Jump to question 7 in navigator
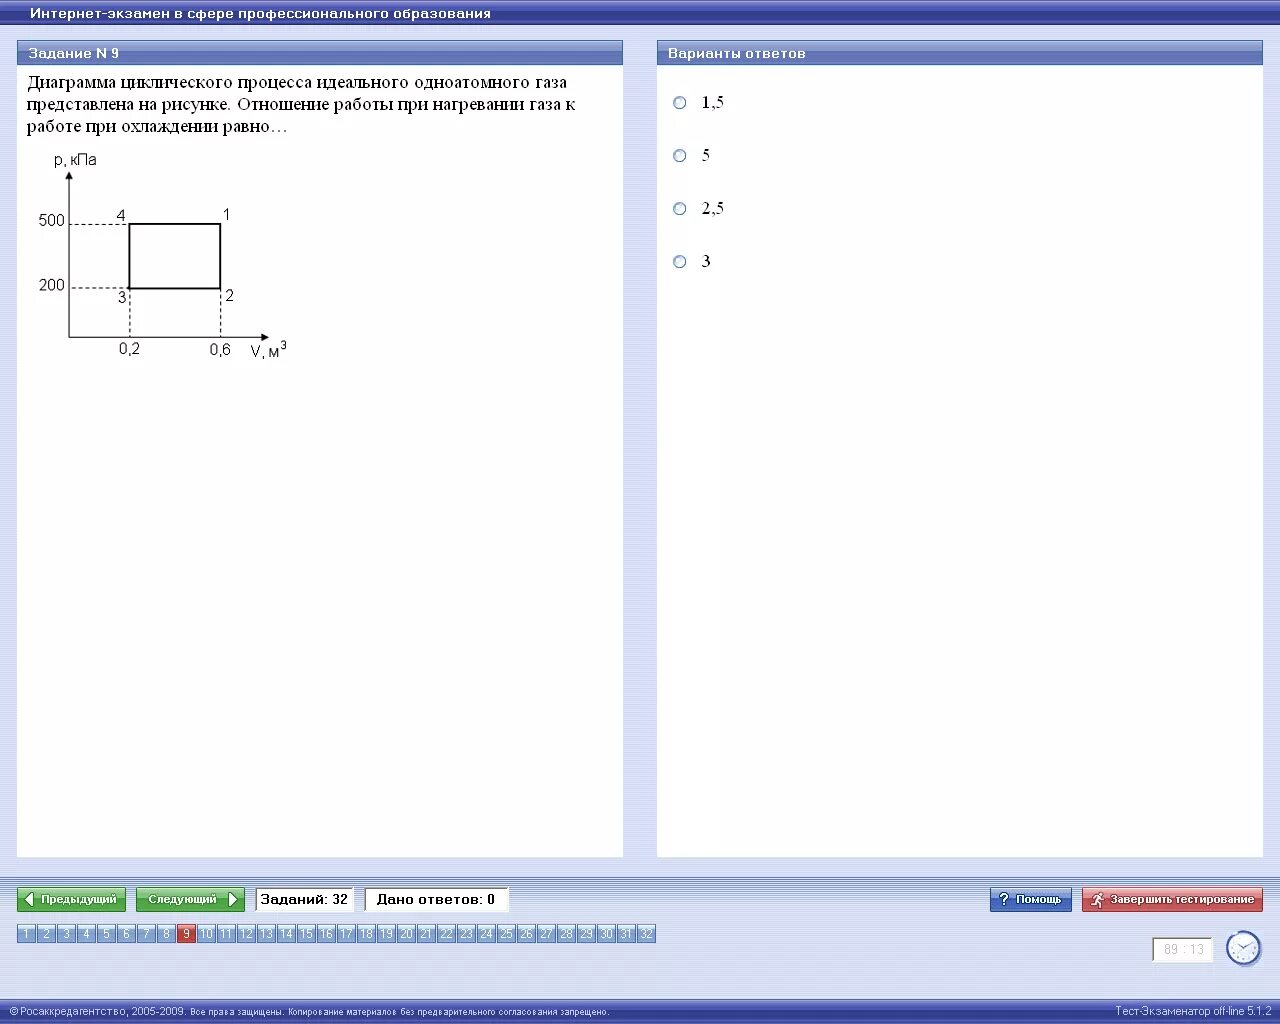Image resolution: width=1280 pixels, height=1024 pixels. [146, 934]
